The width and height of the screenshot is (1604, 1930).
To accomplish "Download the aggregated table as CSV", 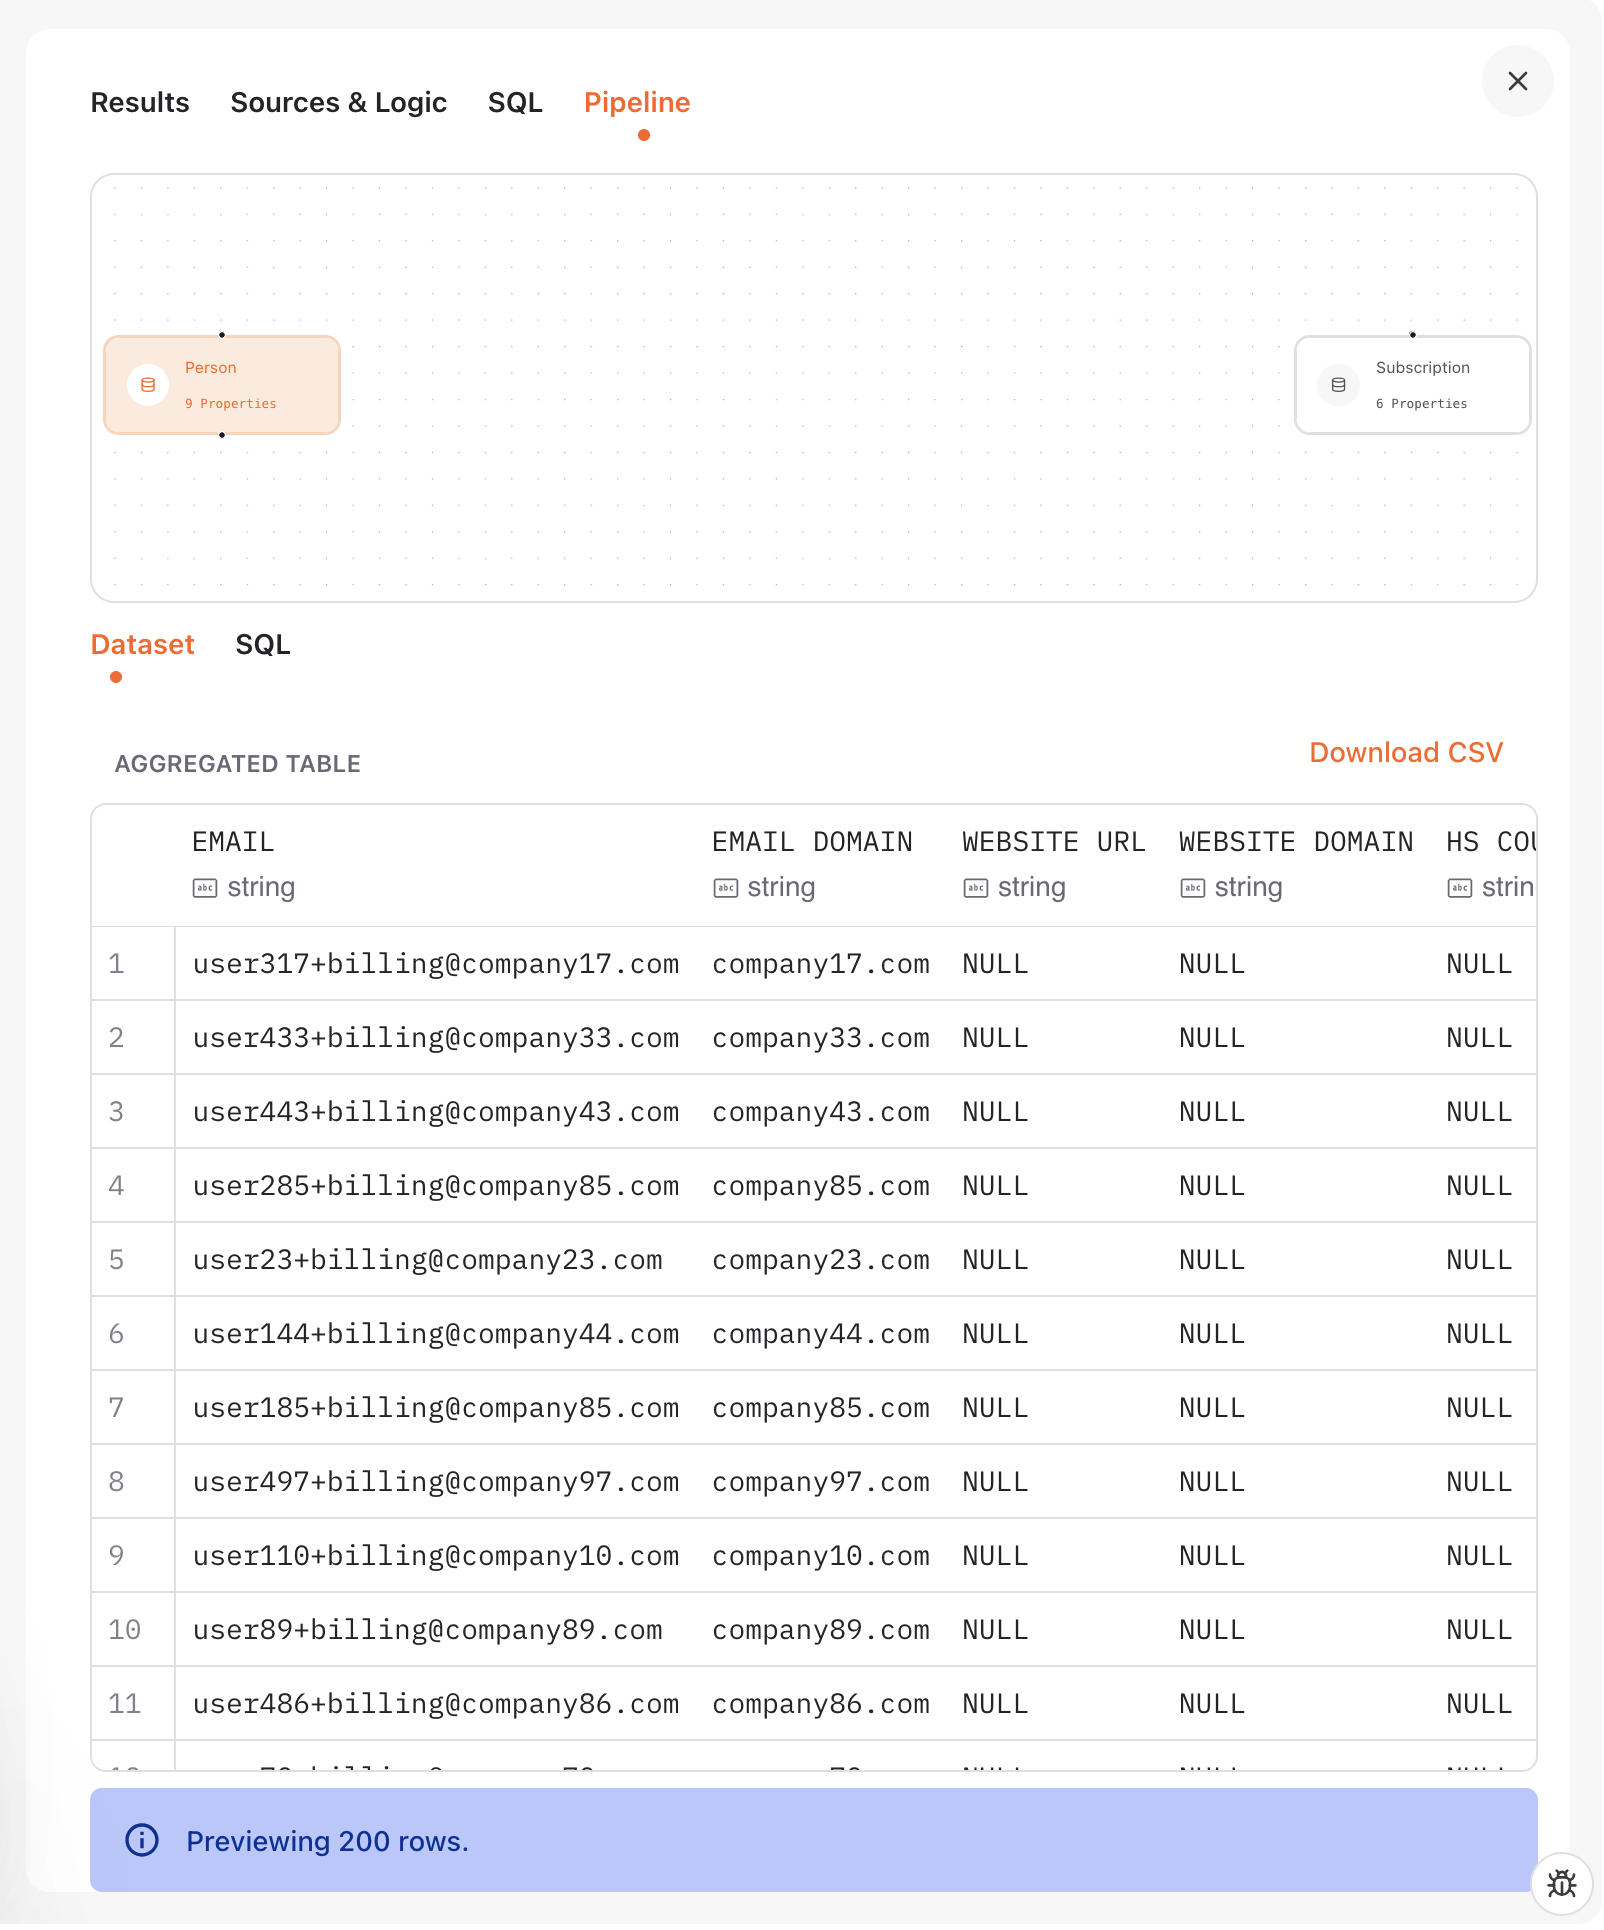I will [x=1405, y=752].
